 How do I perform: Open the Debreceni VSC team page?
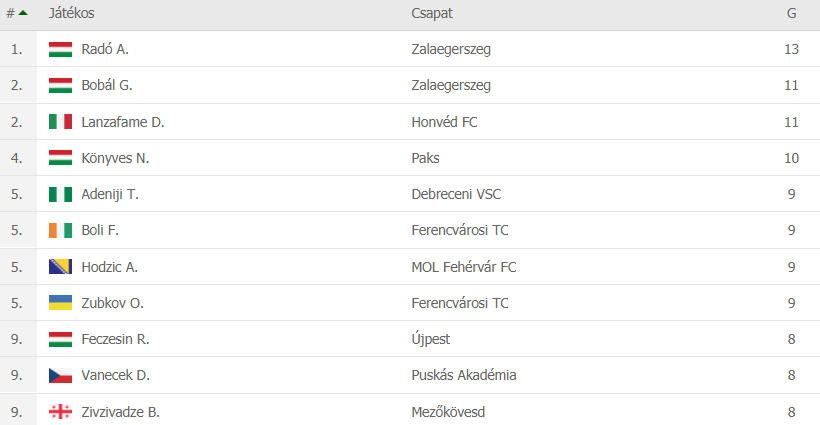coord(457,194)
